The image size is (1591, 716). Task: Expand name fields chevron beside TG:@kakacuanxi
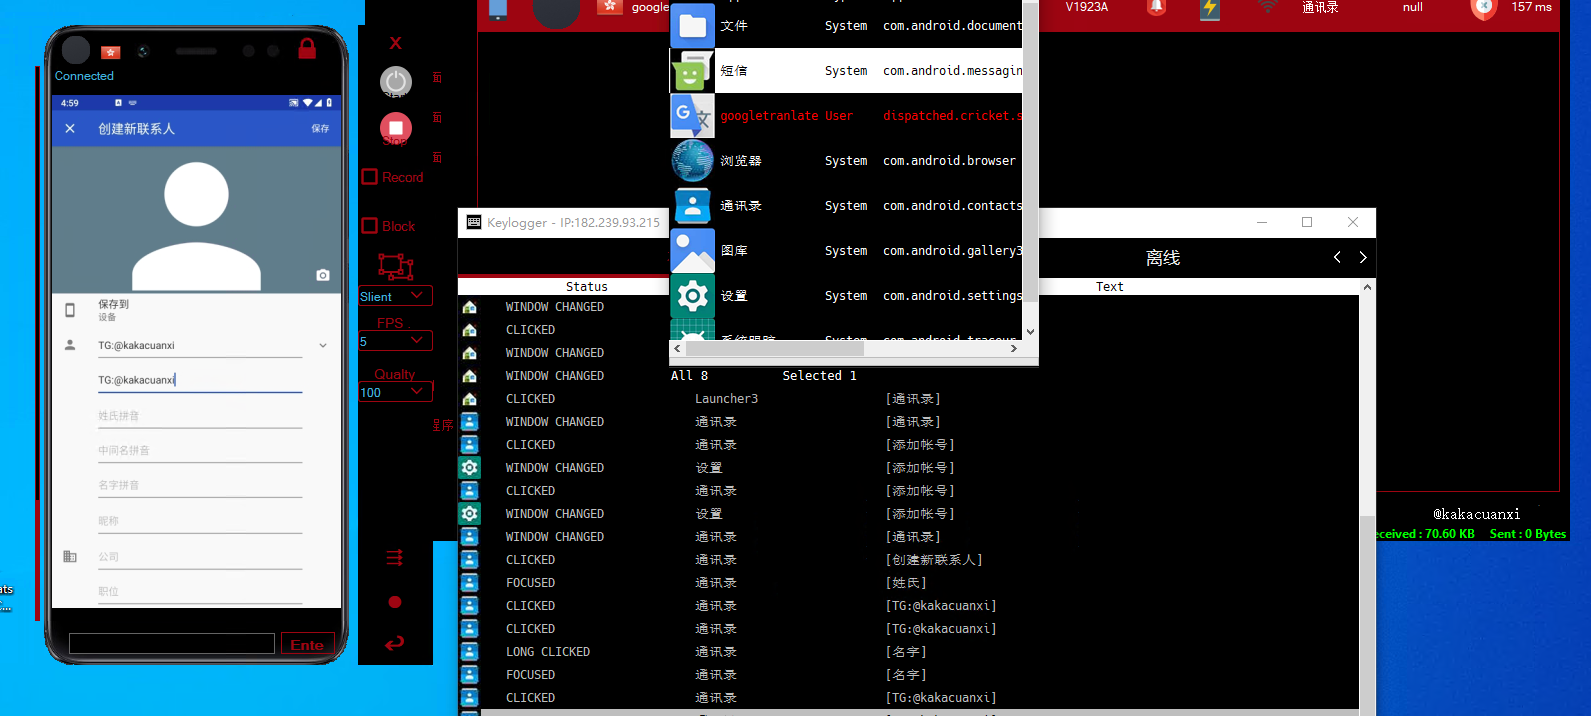[323, 346]
